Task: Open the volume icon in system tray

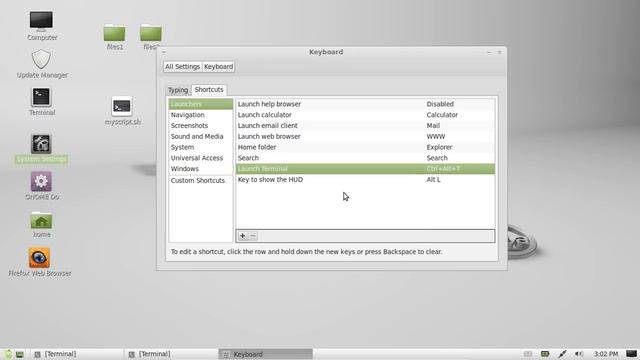Action: click(x=579, y=354)
